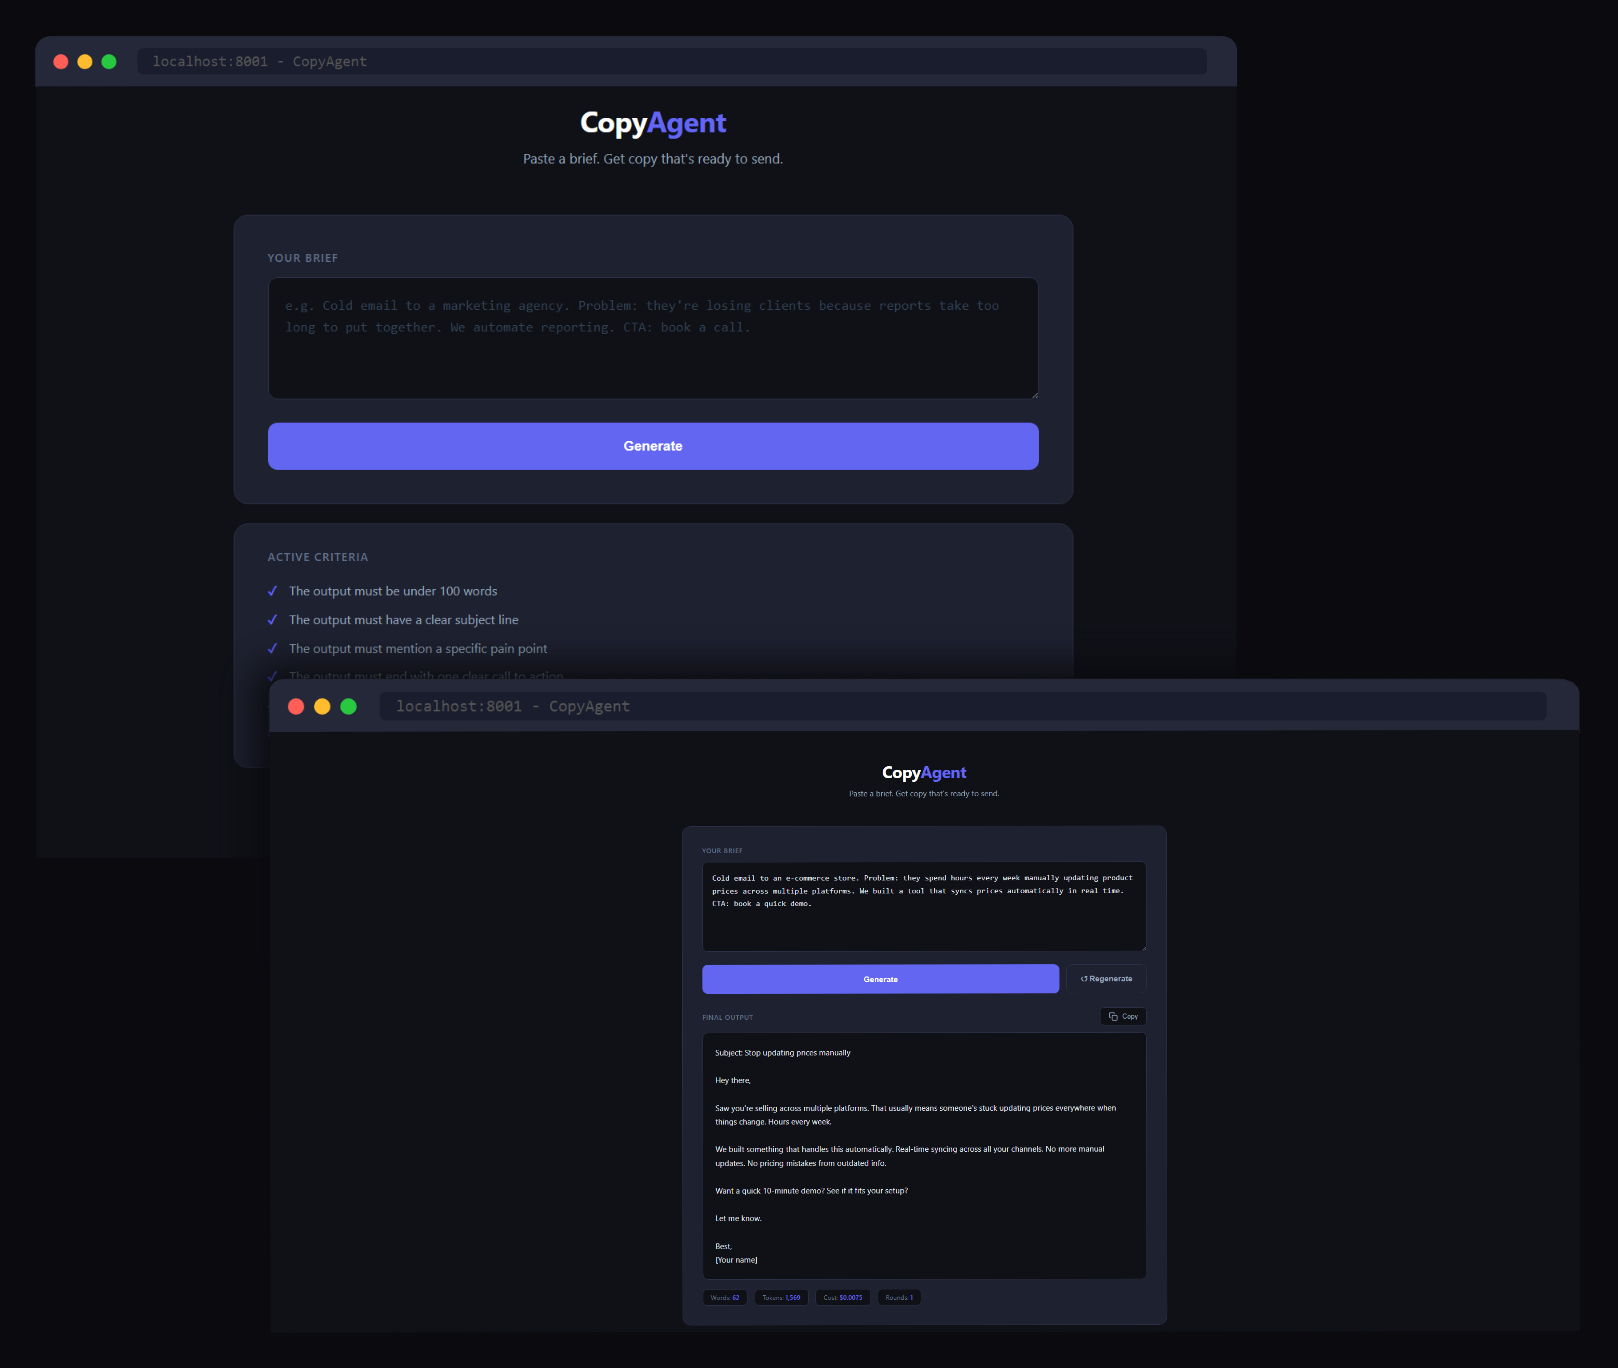Click the Words: 62 stat badge
Viewport: 1618px width, 1368px height.
pyautogui.click(x=725, y=1298)
